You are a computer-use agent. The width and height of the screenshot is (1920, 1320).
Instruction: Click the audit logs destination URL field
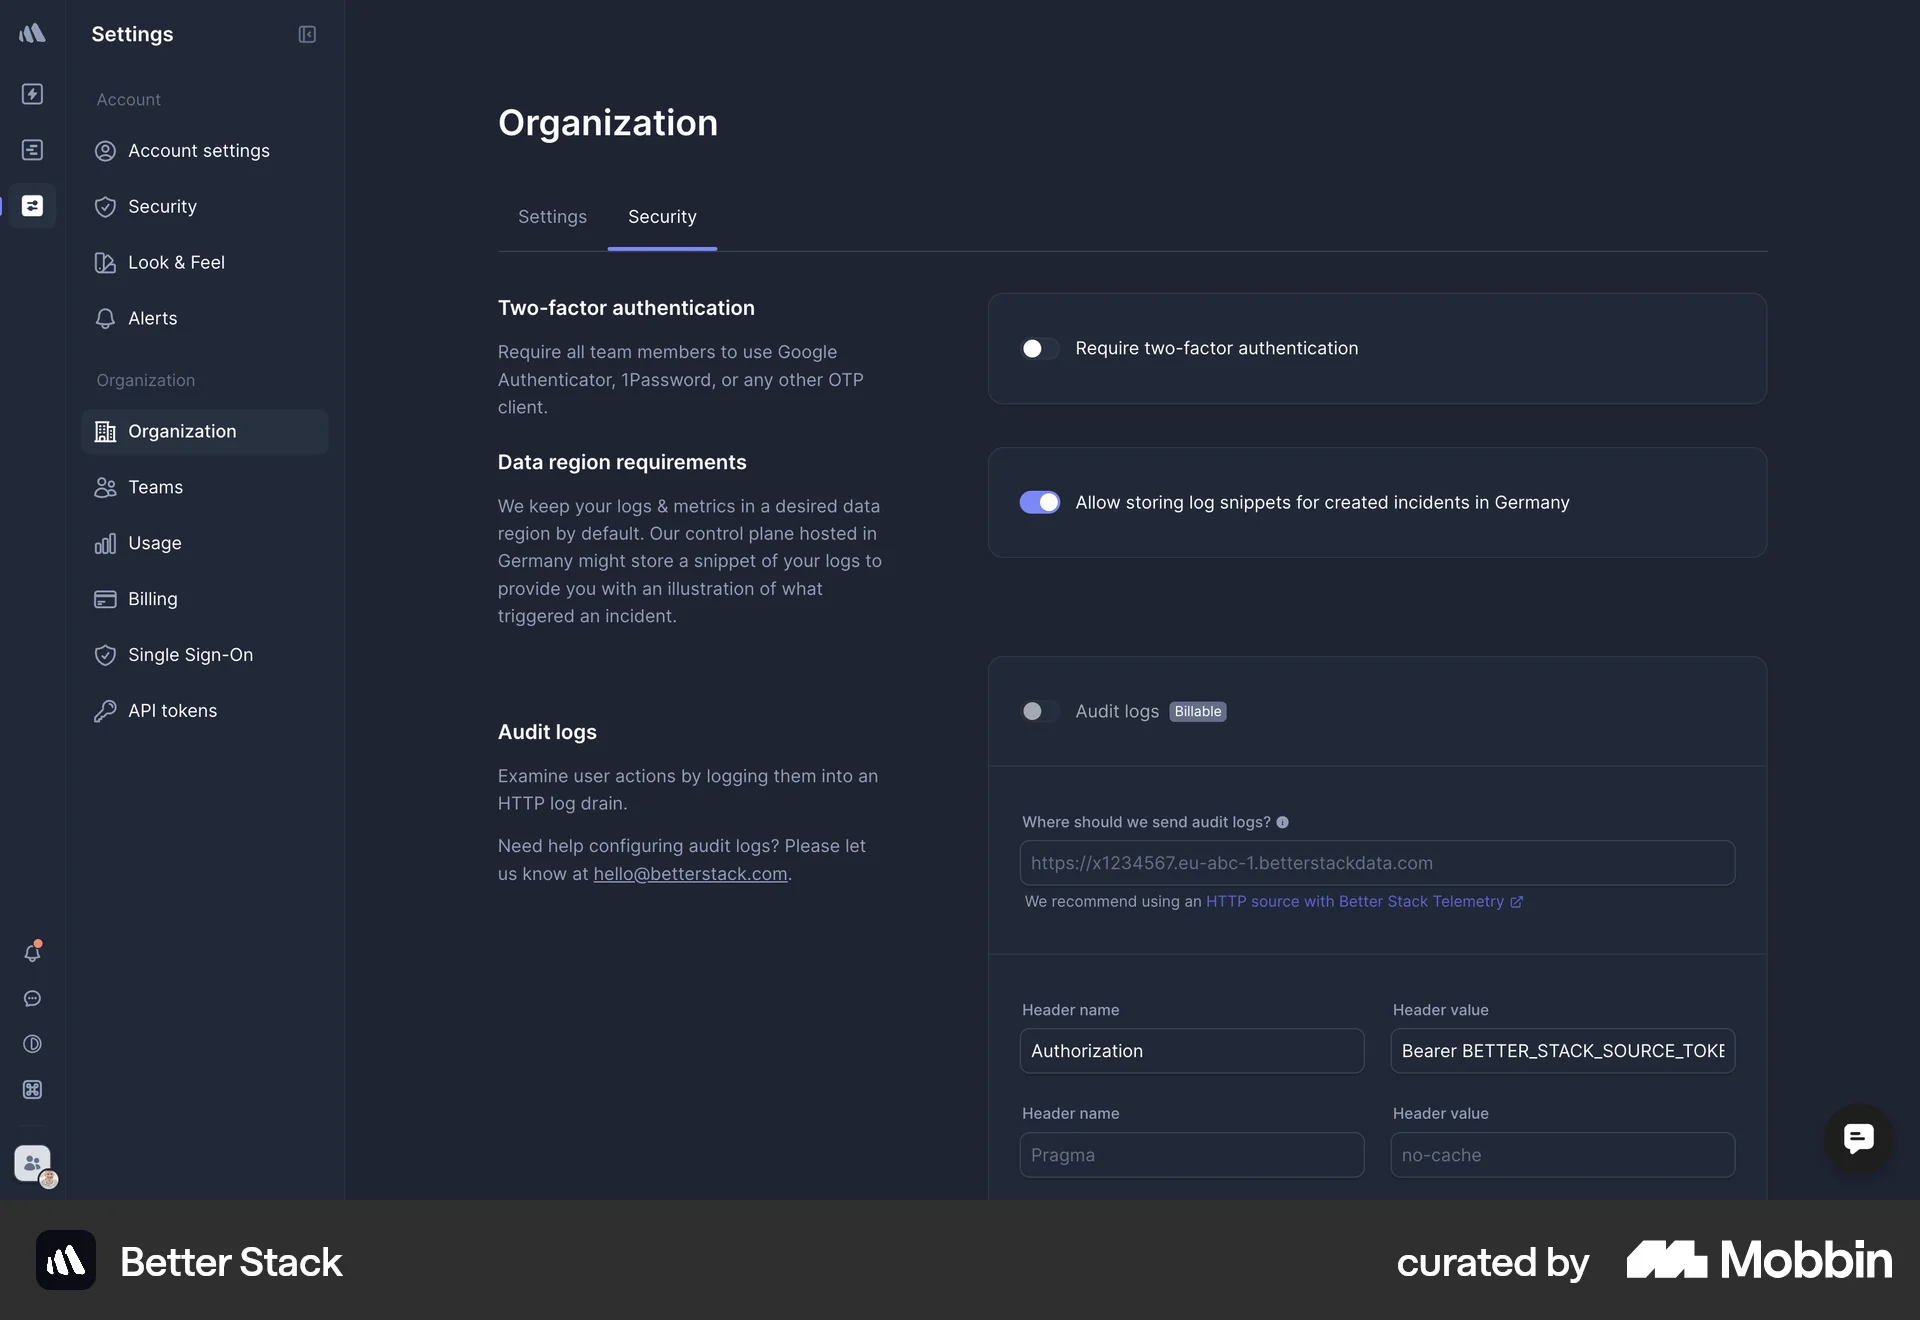[x=1376, y=862]
